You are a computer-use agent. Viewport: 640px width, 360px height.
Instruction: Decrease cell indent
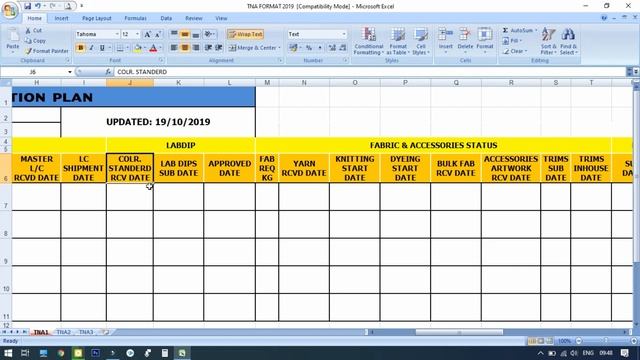pyautogui.click(x=208, y=48)
